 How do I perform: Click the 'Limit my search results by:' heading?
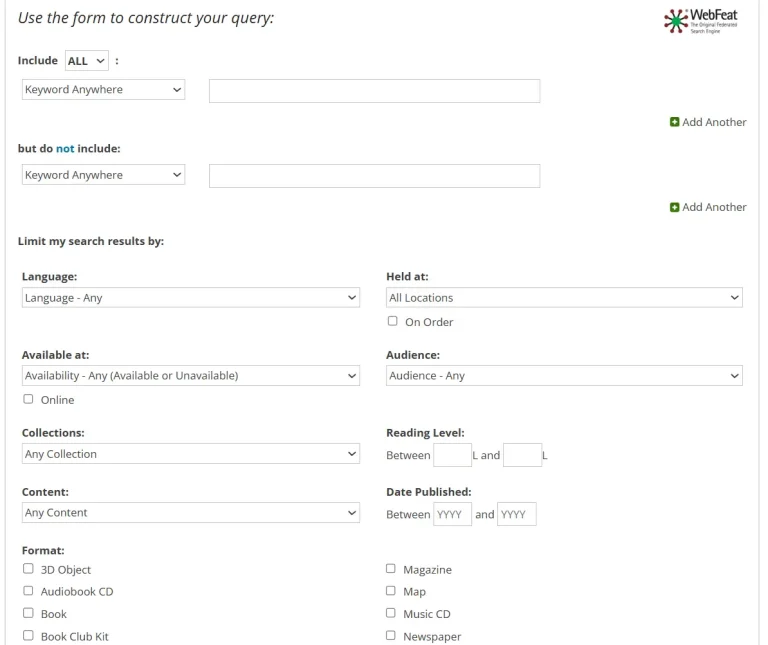91,241
